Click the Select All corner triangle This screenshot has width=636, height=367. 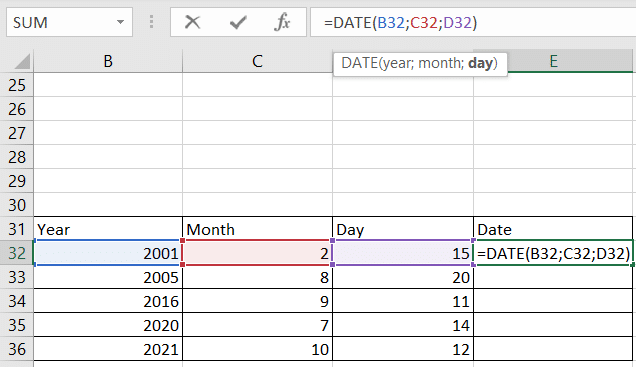tap(17, 61)
